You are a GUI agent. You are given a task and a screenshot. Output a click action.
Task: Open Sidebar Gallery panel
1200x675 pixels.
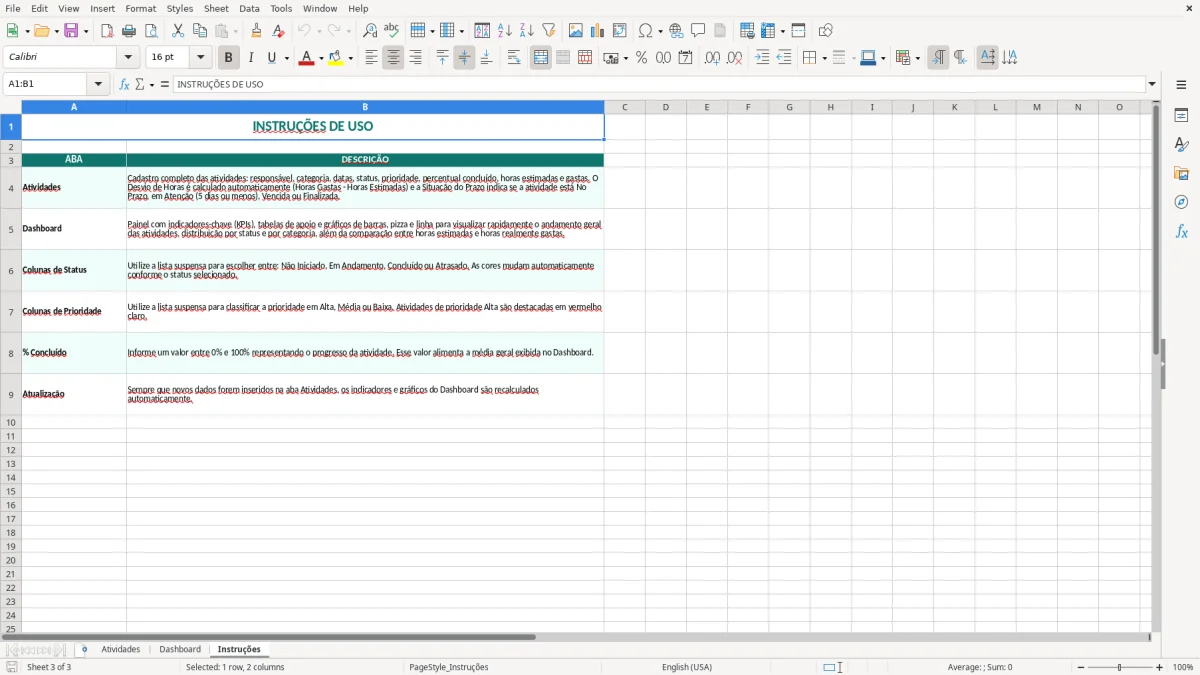1181,173
